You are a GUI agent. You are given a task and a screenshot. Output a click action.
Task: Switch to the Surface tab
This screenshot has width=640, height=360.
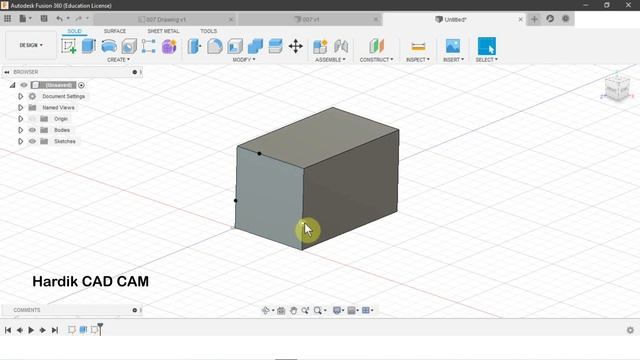115,31
